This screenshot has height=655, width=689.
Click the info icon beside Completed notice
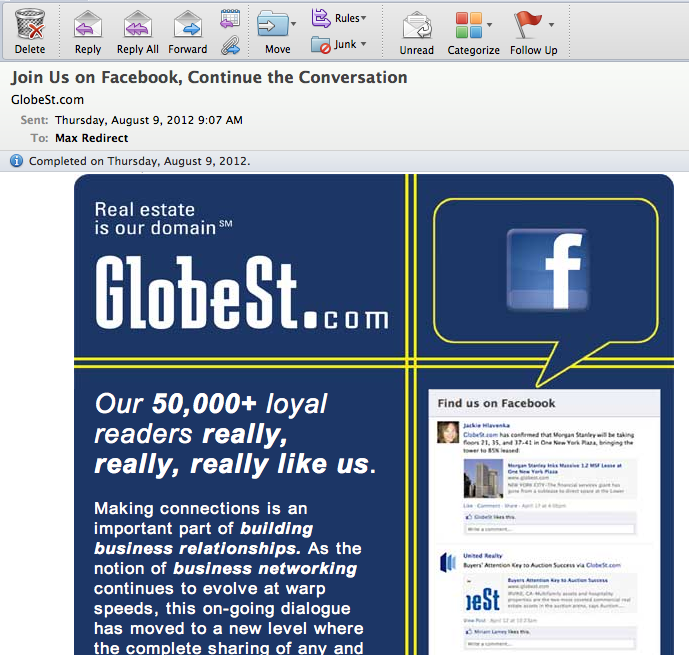point(16,161)
